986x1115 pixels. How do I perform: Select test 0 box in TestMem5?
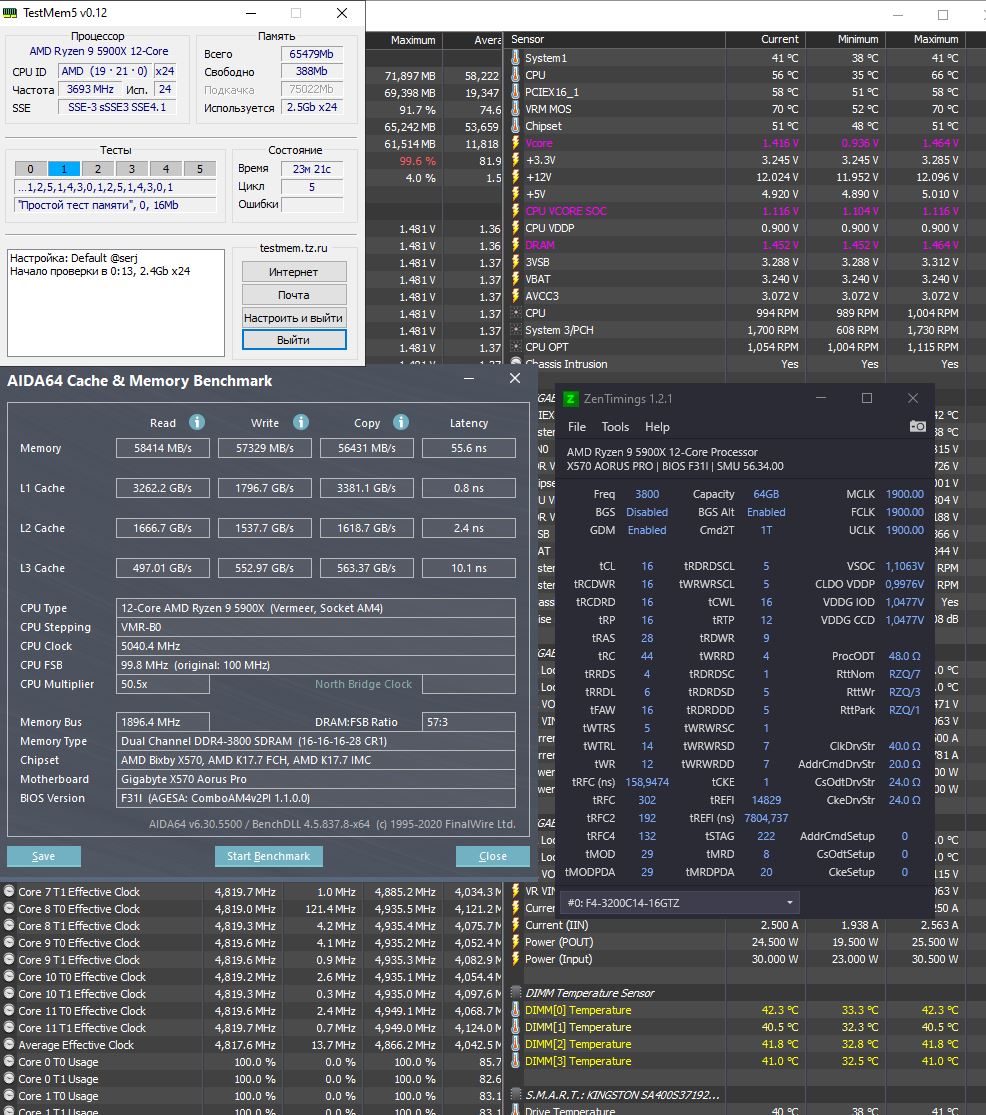point(31,169)
